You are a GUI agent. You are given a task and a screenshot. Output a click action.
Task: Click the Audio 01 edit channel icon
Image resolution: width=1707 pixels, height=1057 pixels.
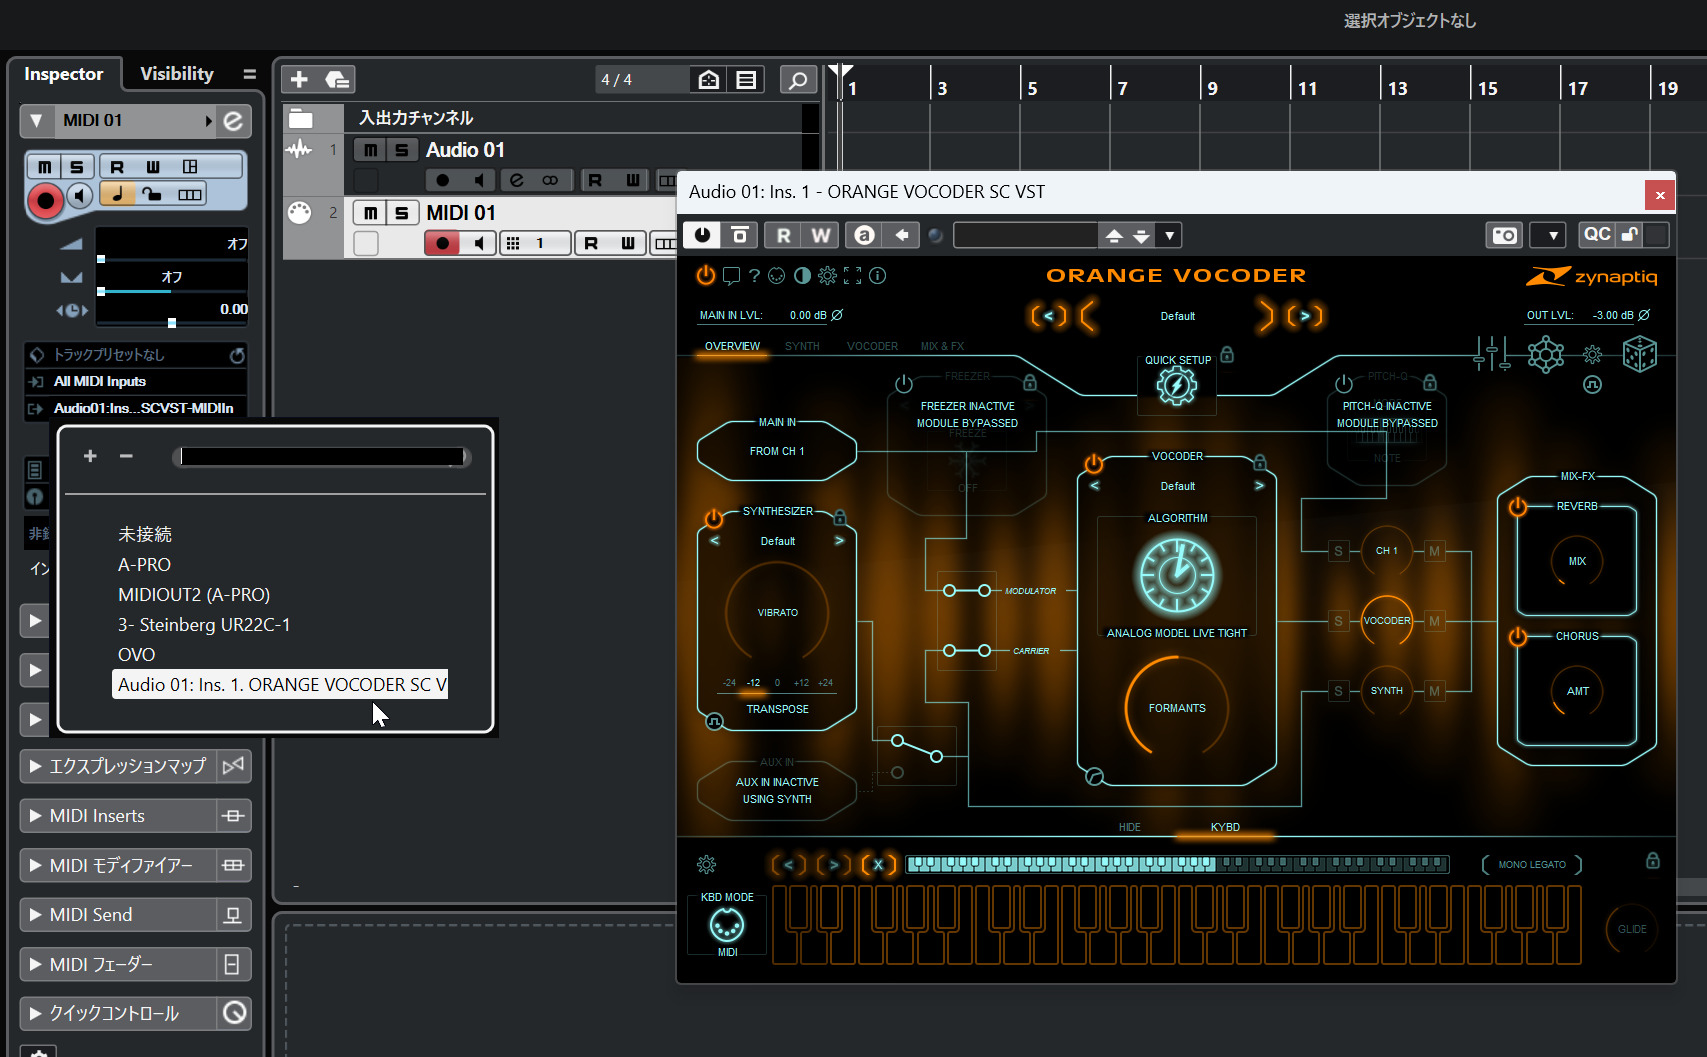pyautogui.click(x=516, y=180)
